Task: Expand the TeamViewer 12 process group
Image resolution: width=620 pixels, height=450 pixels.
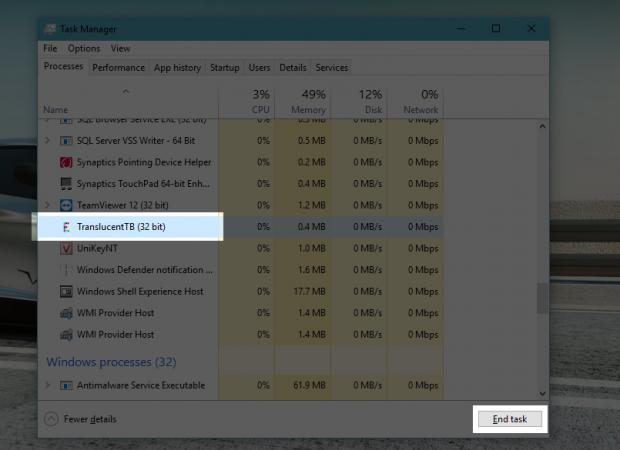Action: [48, 205]
